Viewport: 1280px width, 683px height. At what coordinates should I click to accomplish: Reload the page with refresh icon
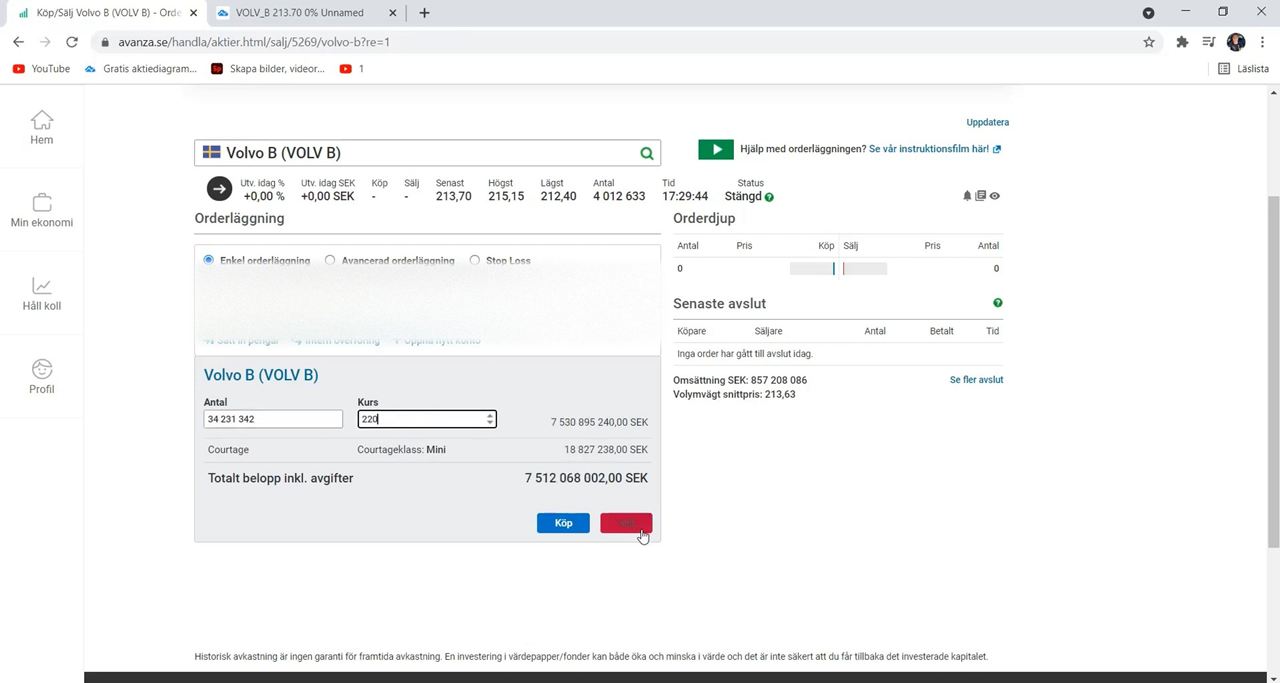tap(72, 42)
